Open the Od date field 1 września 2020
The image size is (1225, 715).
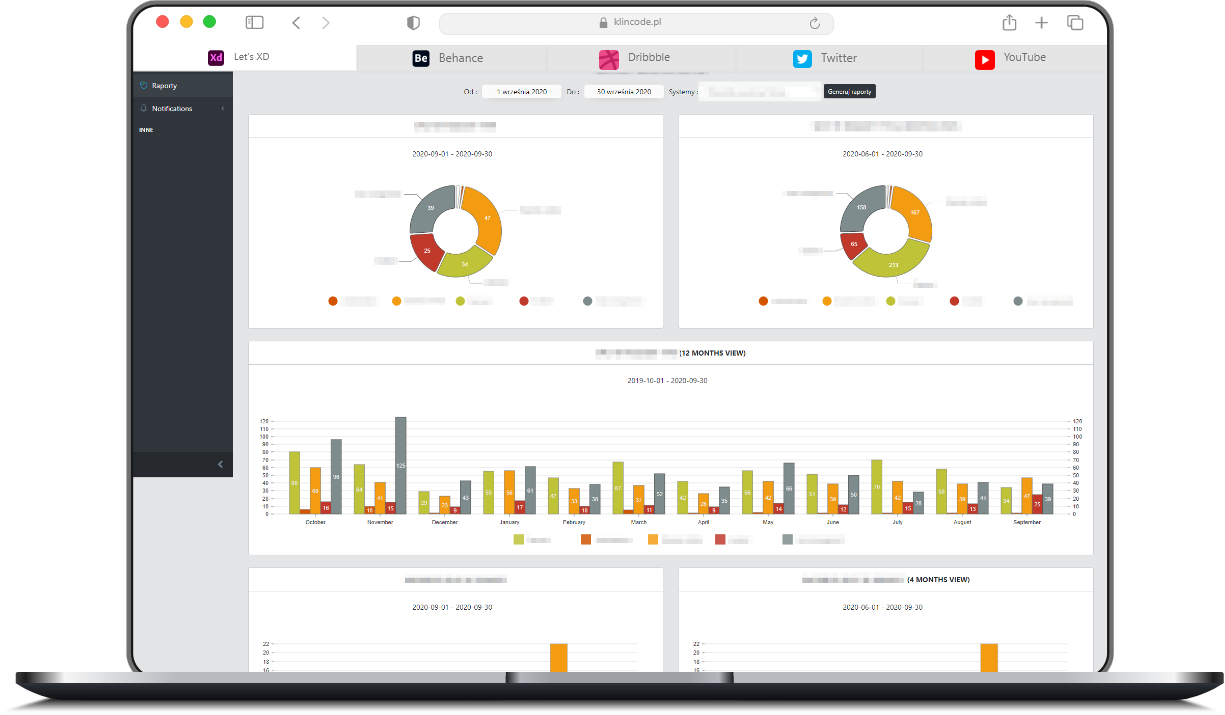[521, 91]
